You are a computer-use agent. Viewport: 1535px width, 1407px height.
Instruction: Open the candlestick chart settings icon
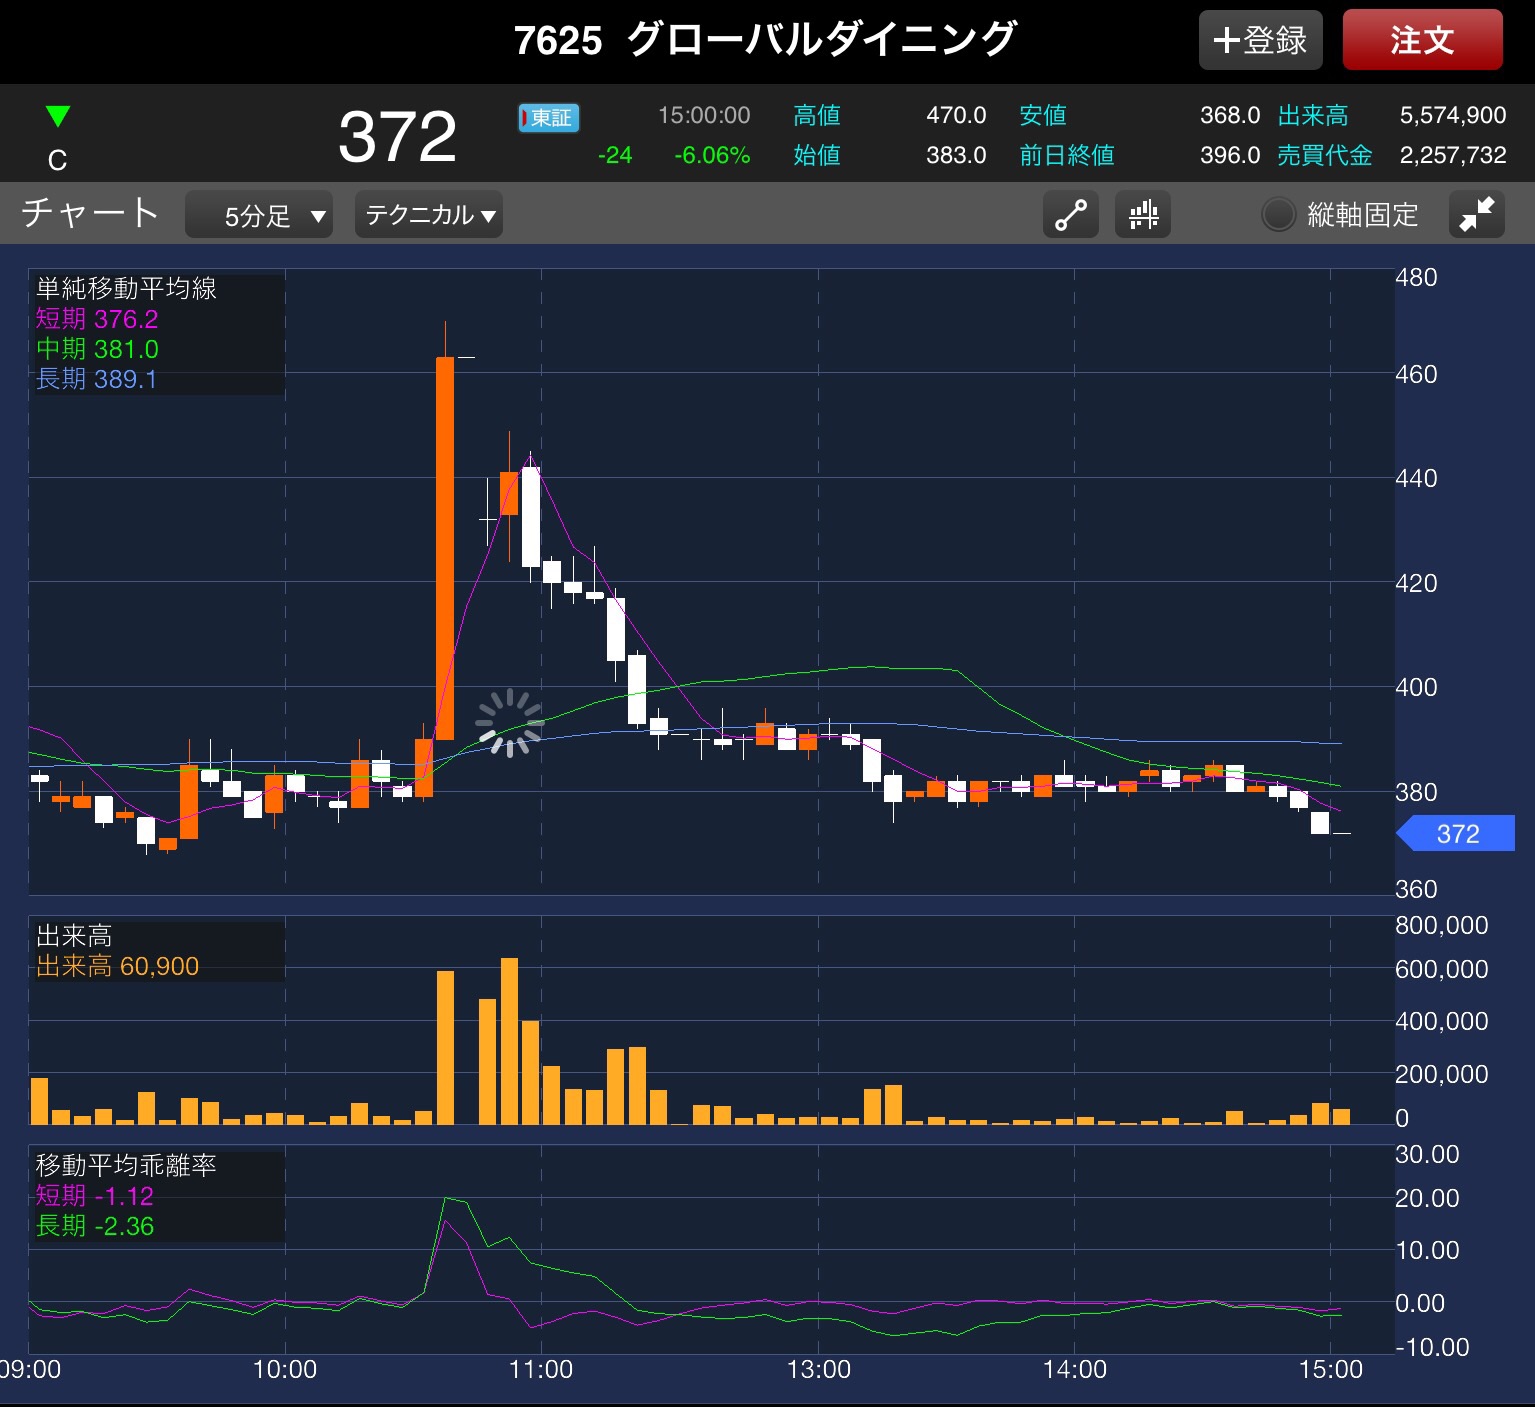[1143, 215]
